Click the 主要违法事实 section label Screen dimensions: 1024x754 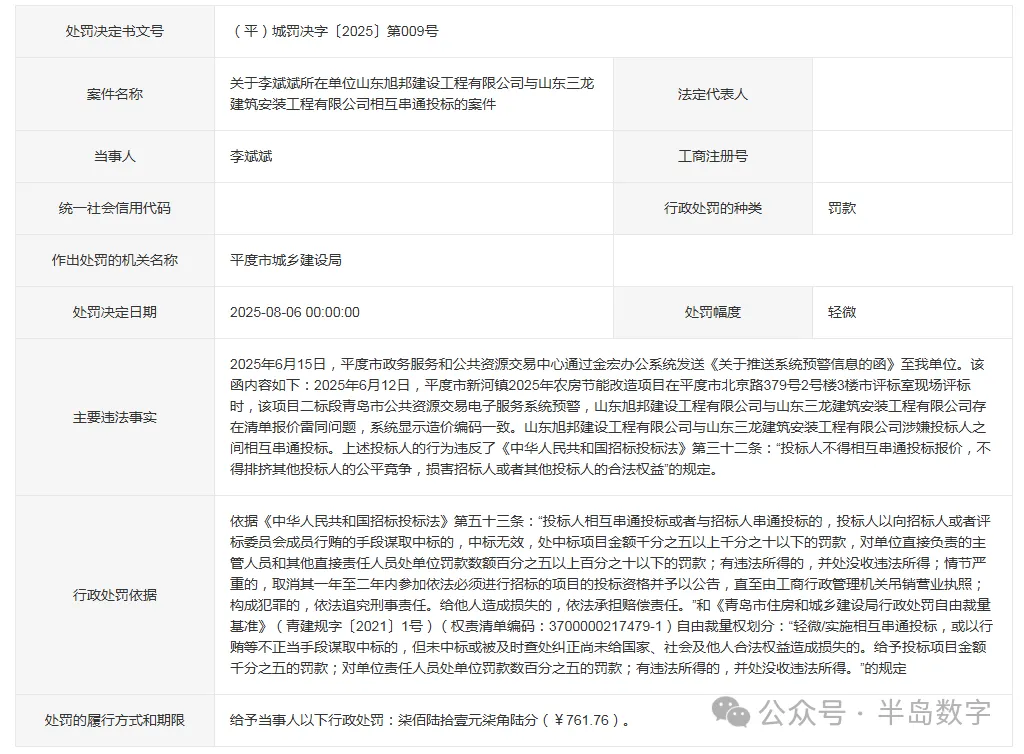(114, 417)
